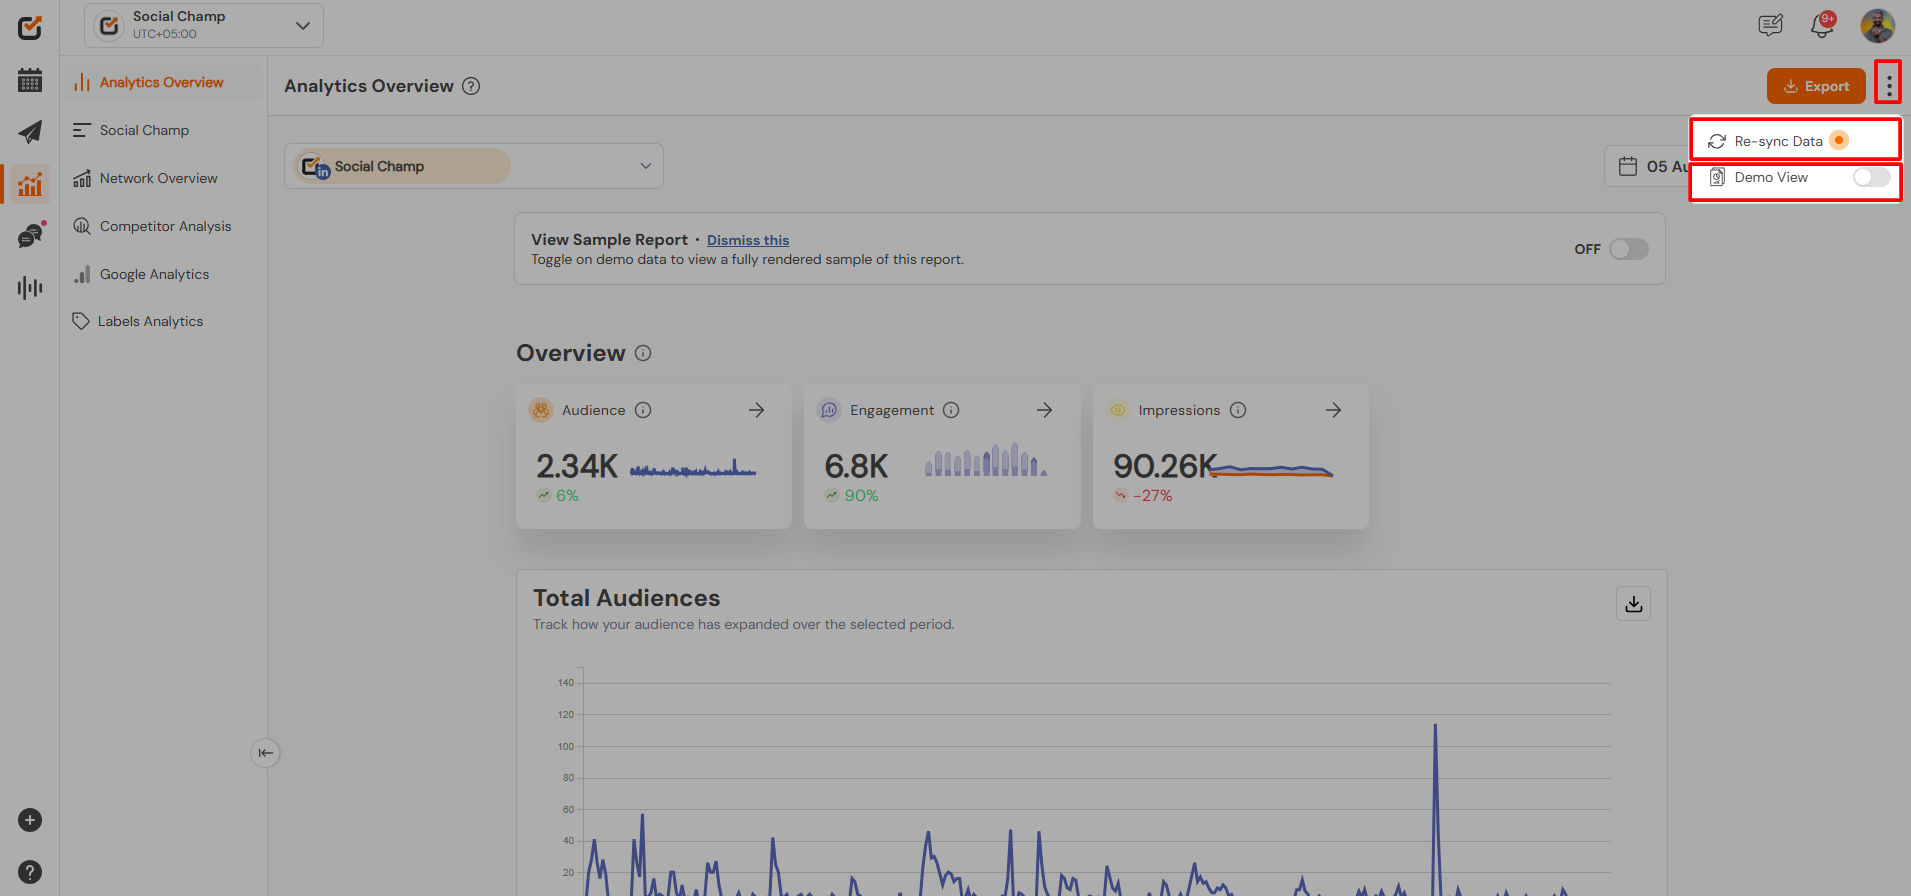
Task: Click the Audience value 2.34K
Action: [x=577, y=466]
